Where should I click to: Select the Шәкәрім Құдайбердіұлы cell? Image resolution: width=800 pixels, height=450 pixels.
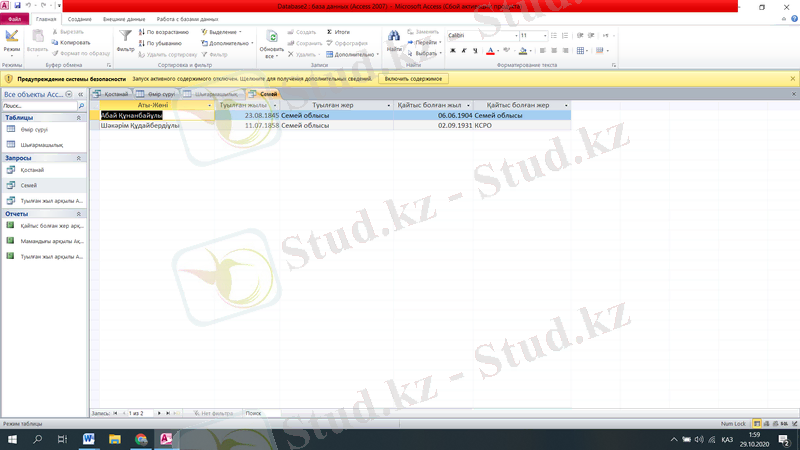pos(157,126)
